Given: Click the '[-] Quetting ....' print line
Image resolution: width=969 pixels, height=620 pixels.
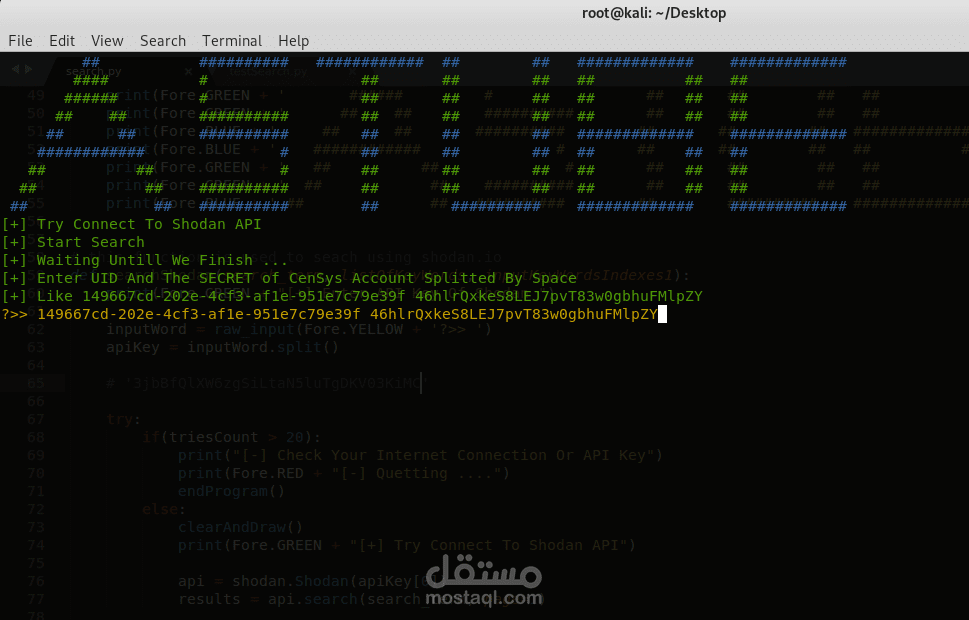Looking at the screenshot, I should (x=344, y=473).
